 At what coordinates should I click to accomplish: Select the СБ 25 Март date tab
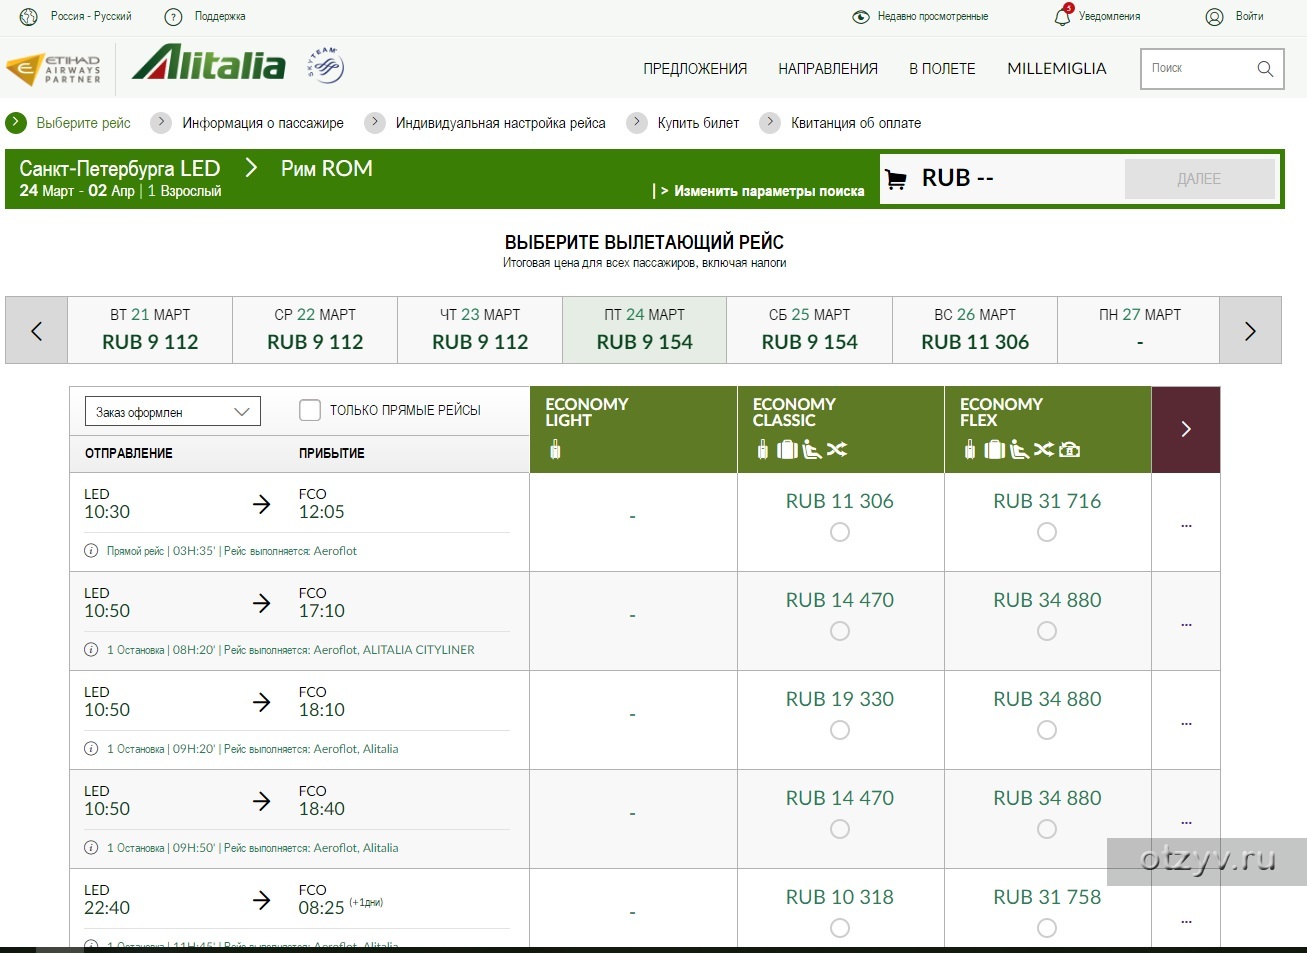810,330
